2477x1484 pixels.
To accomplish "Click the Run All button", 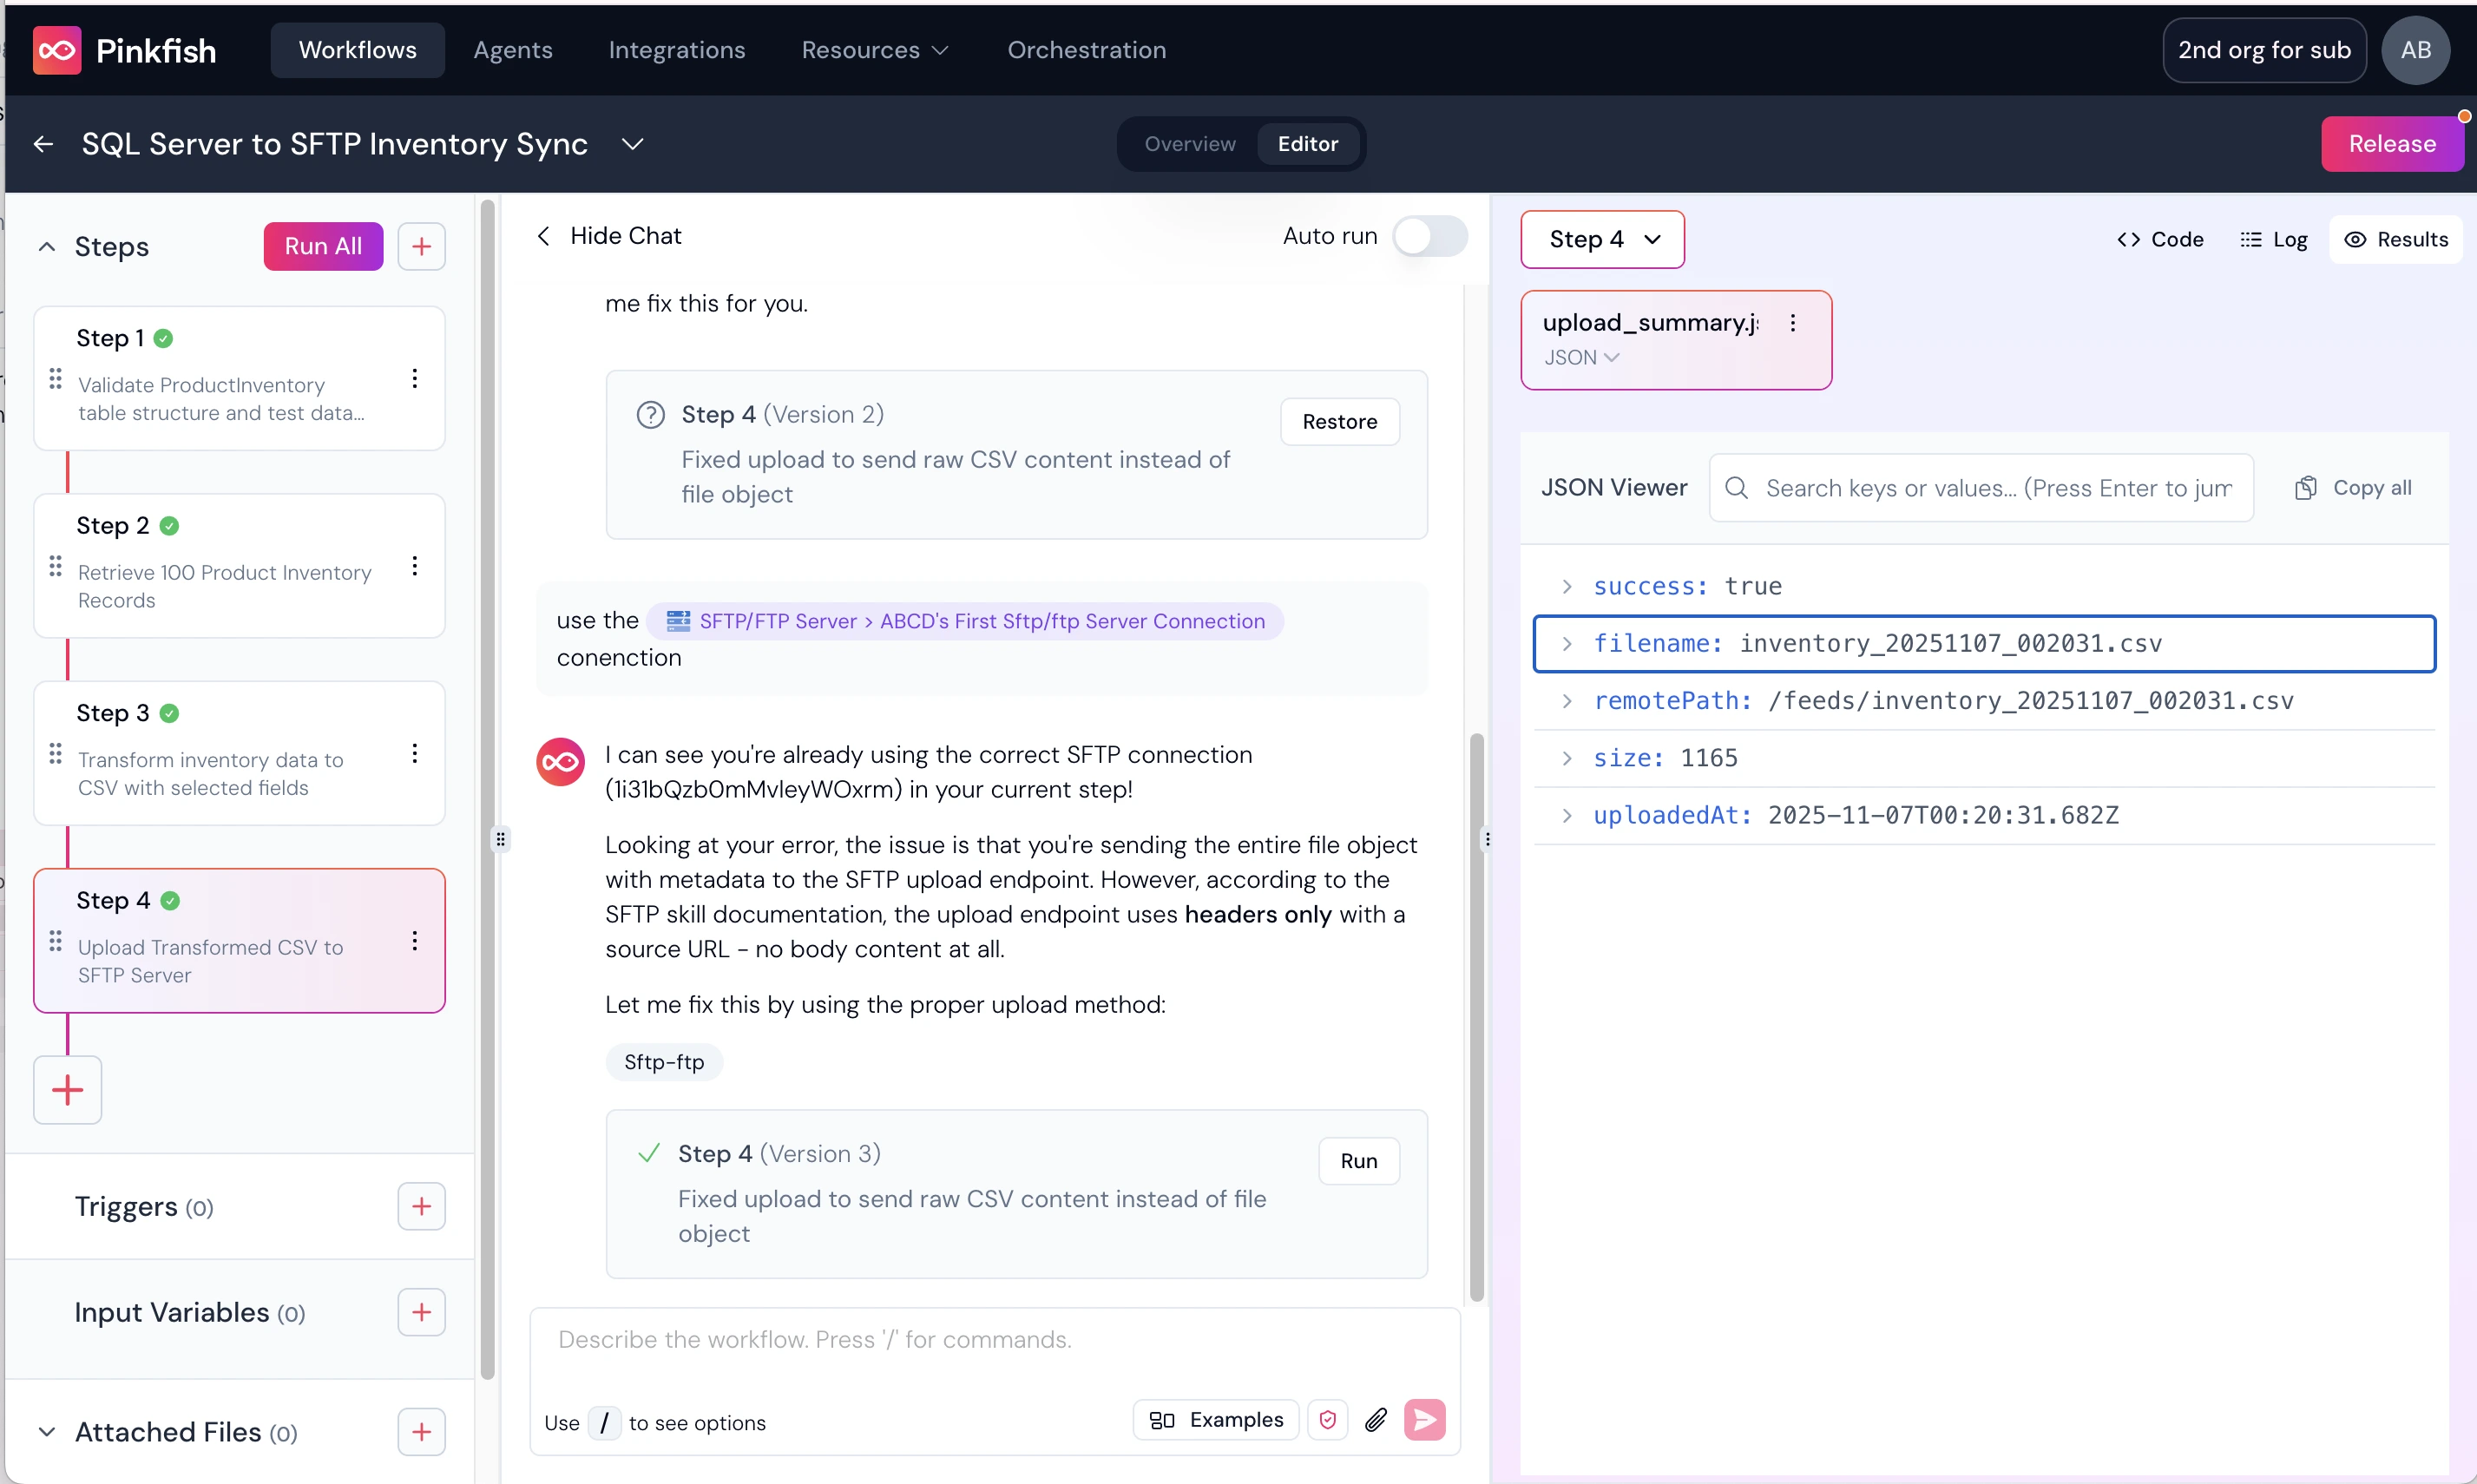I will [322, 246].
